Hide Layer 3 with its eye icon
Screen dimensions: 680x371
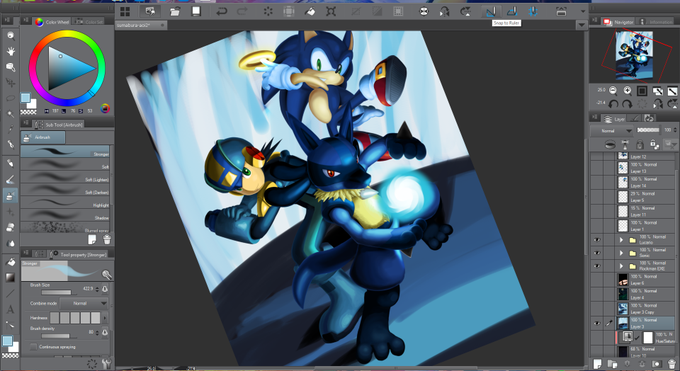point(597,323)
